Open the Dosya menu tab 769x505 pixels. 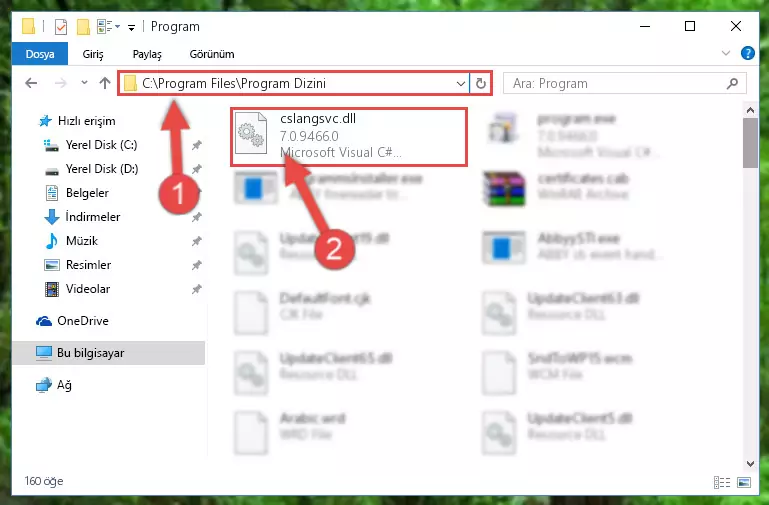[40, 54]
